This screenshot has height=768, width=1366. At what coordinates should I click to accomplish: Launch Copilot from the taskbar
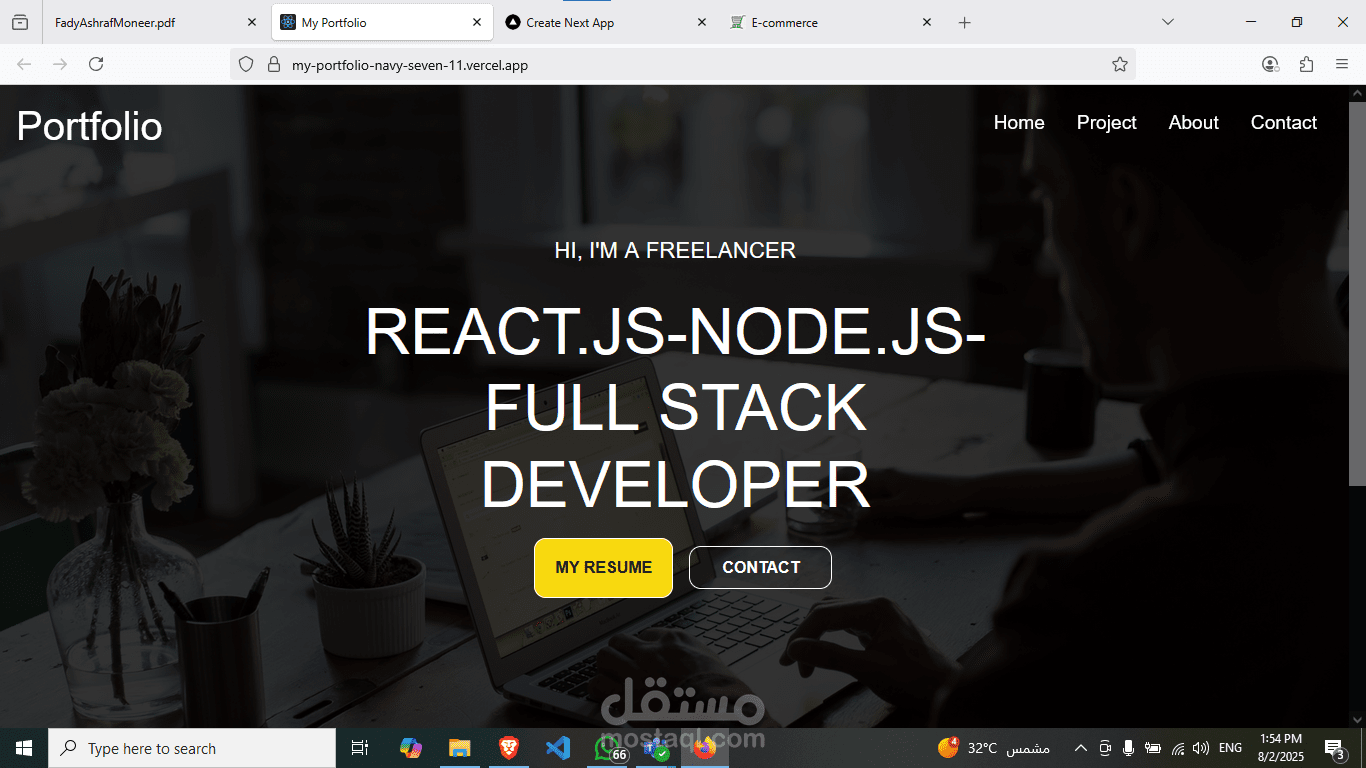point(410,748)
